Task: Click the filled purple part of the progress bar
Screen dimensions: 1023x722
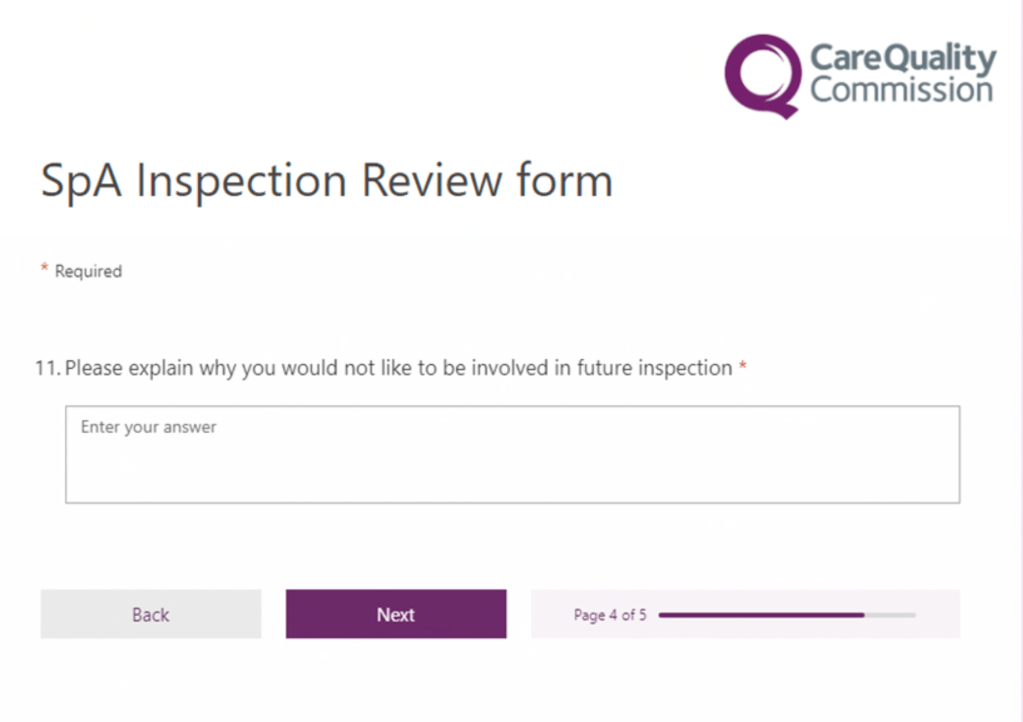Action: click(x=760, y=615)
